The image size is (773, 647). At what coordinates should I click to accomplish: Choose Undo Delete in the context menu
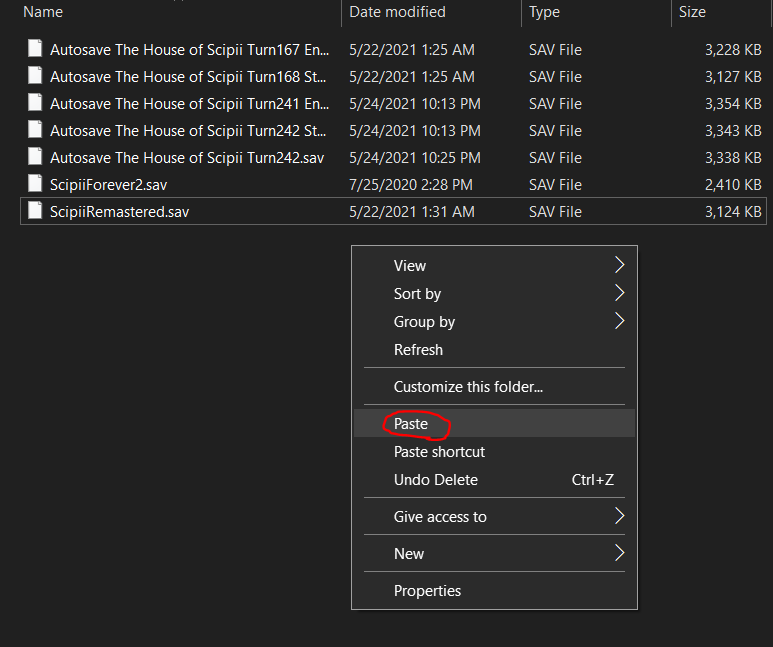[x=436, y=480]
